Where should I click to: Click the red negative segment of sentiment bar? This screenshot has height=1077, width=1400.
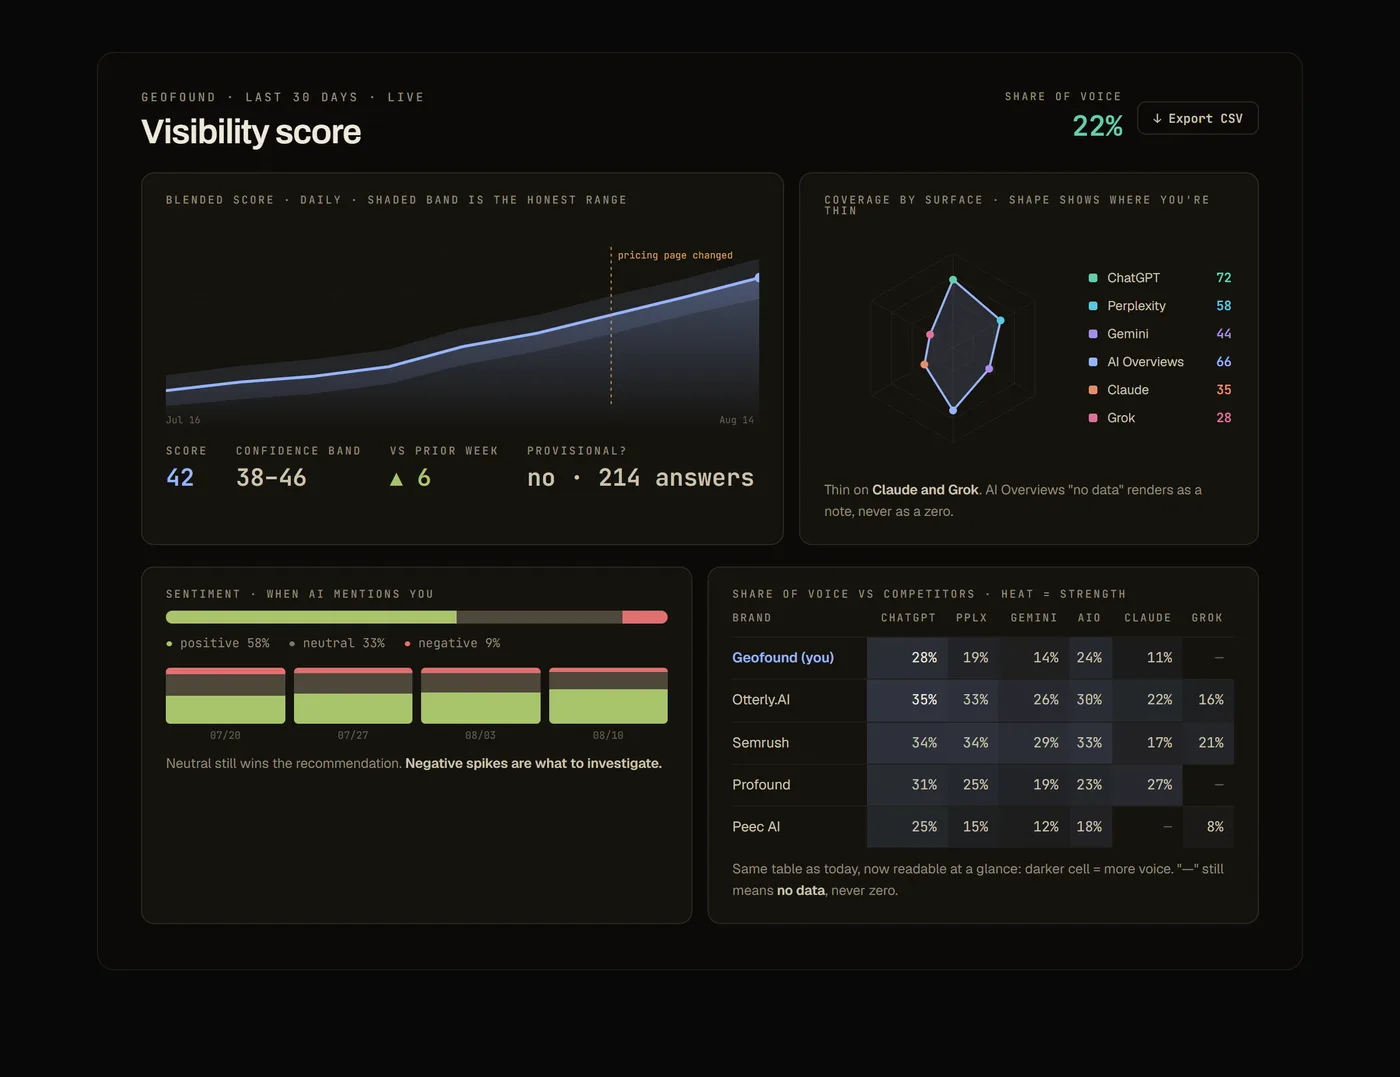click(645, 617)
